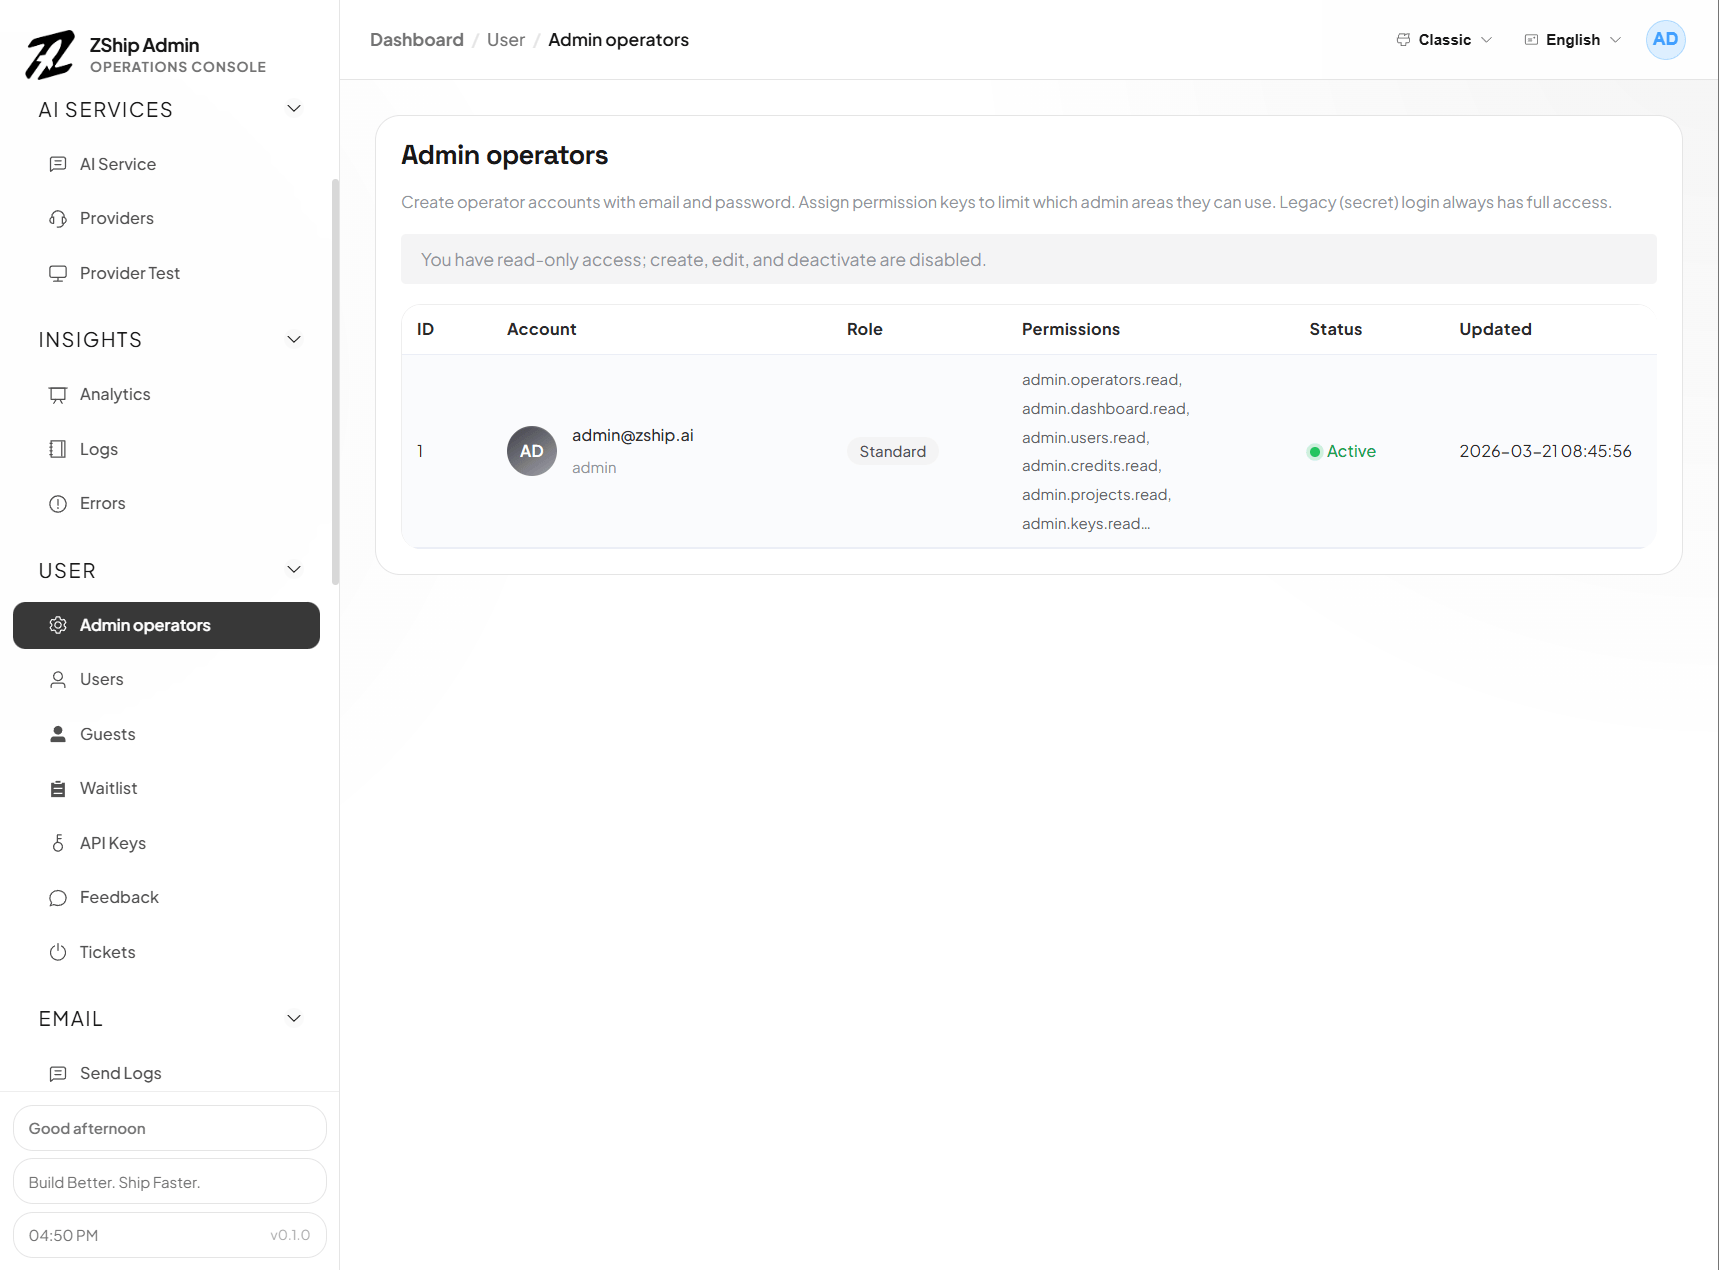Collapse the INSIGHTS sidebar section
Screen dimensions: 1719x1270
coord(294,340)
